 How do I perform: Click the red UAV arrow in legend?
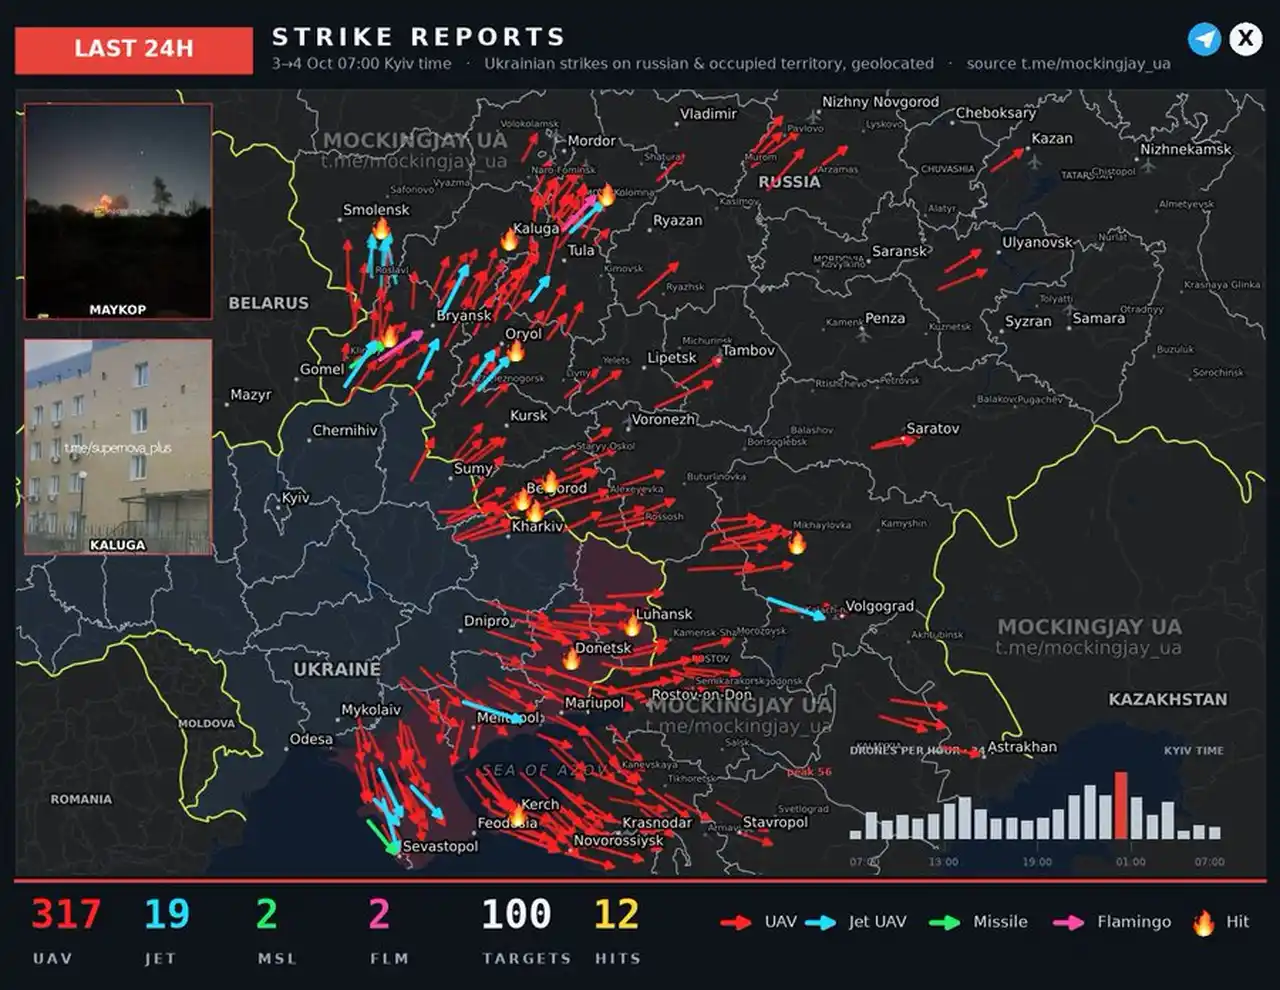pyautogui.click(x=736, y=922)
